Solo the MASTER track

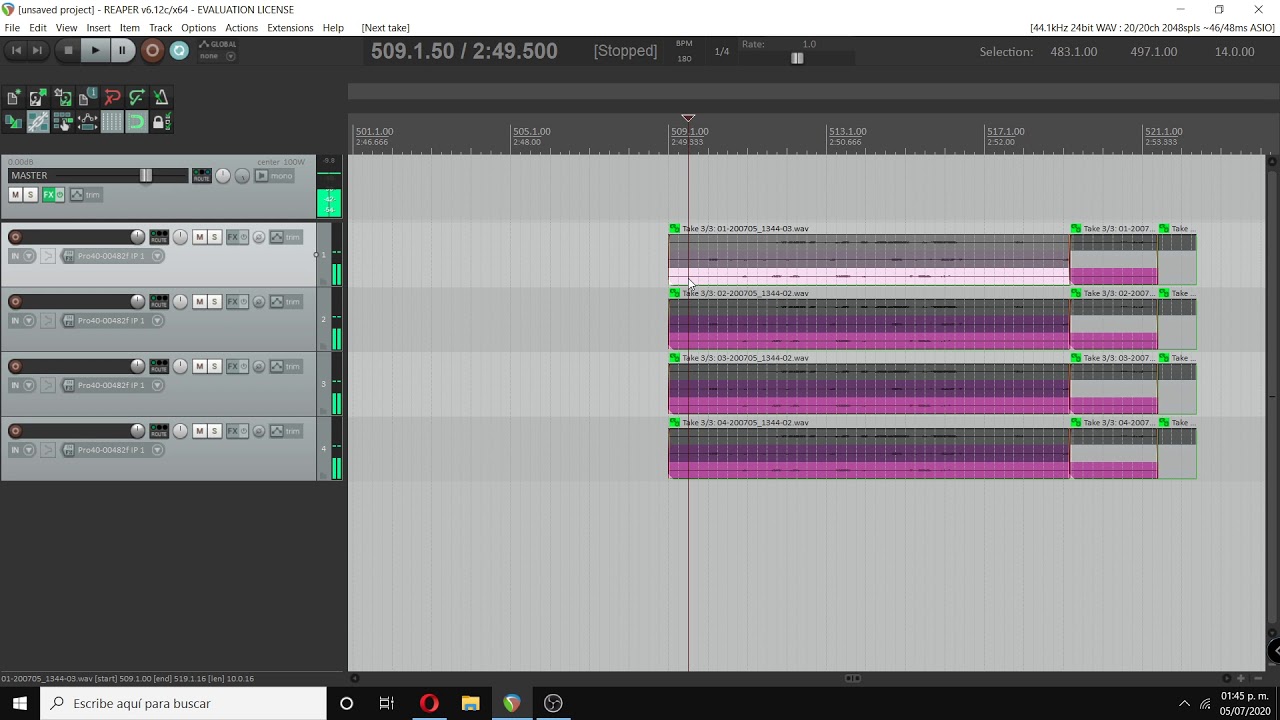click(x=30, y=195)
